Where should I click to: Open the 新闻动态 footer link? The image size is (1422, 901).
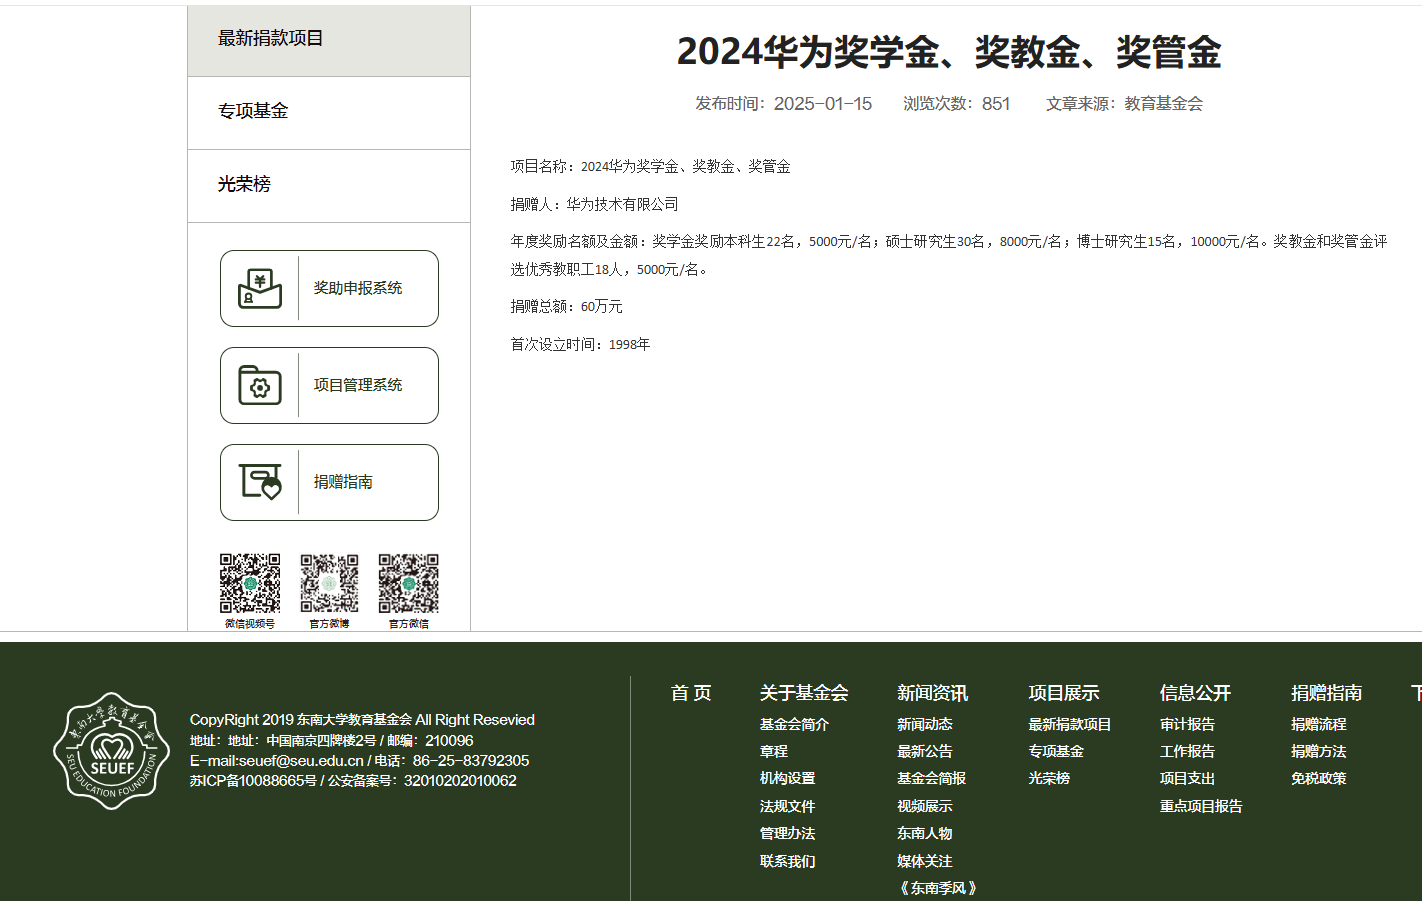(x=925, y=724)
